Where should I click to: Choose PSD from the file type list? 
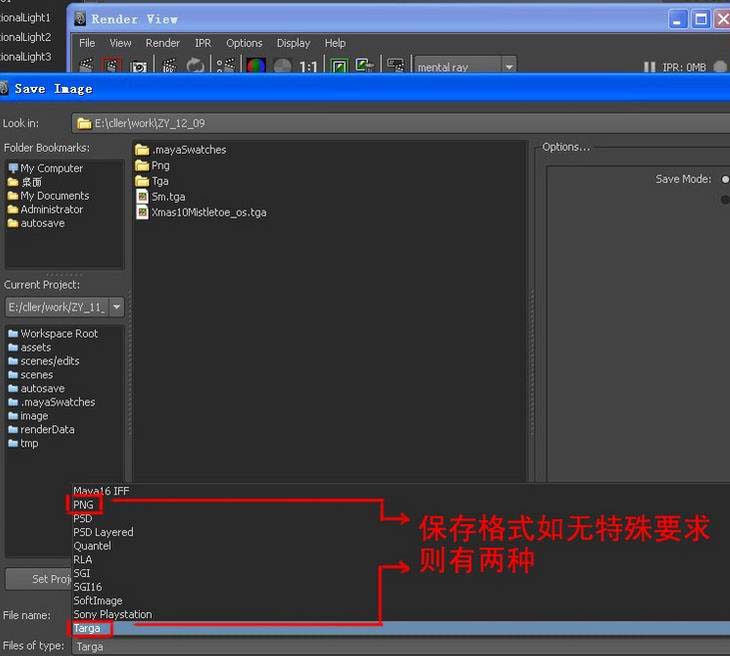coord(82,518)
